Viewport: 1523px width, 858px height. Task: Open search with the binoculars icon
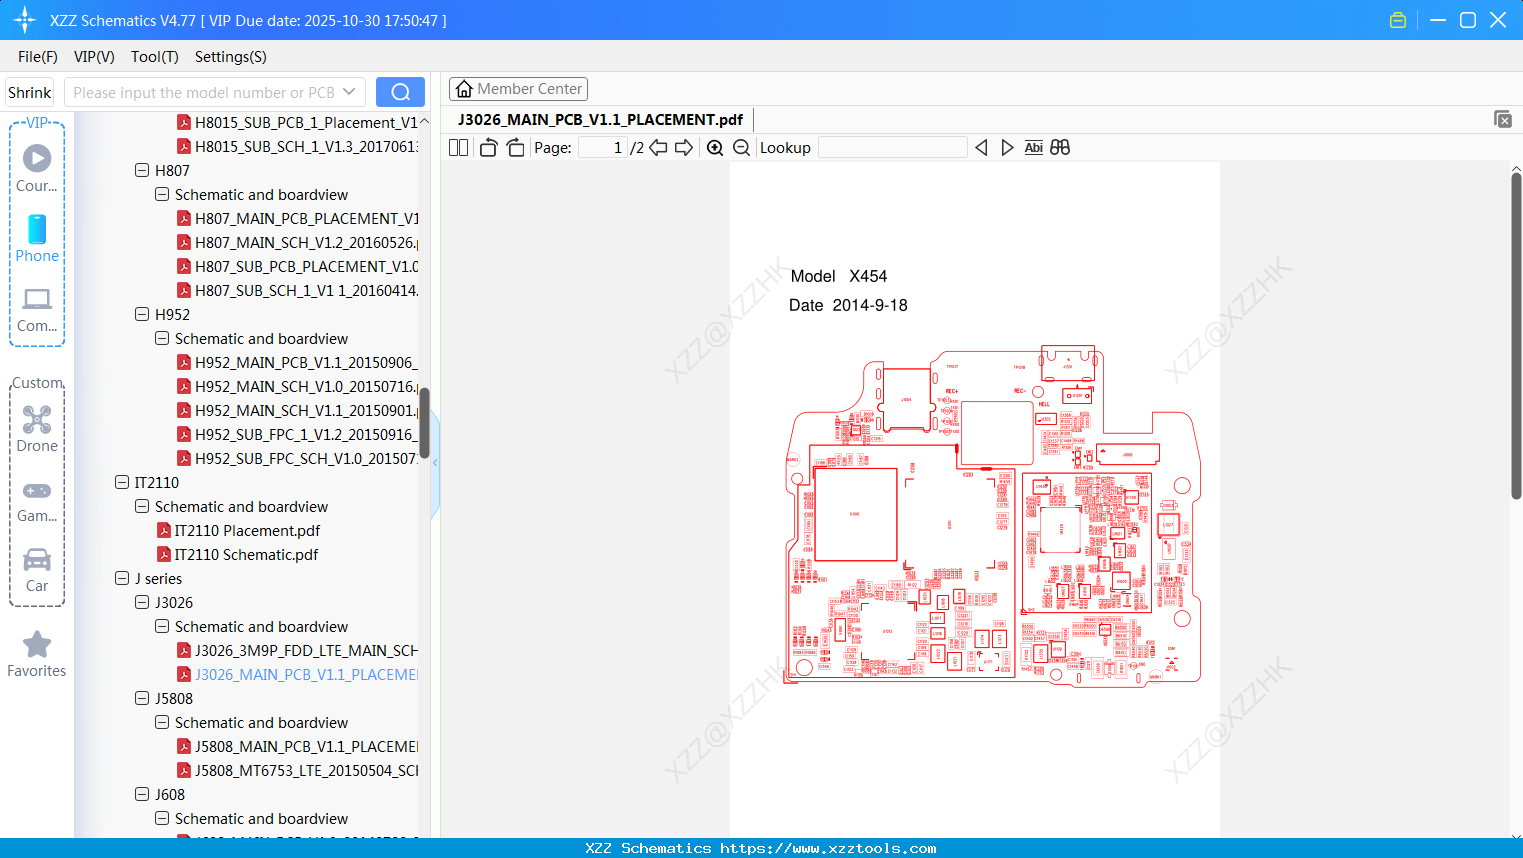[1059, 147]
